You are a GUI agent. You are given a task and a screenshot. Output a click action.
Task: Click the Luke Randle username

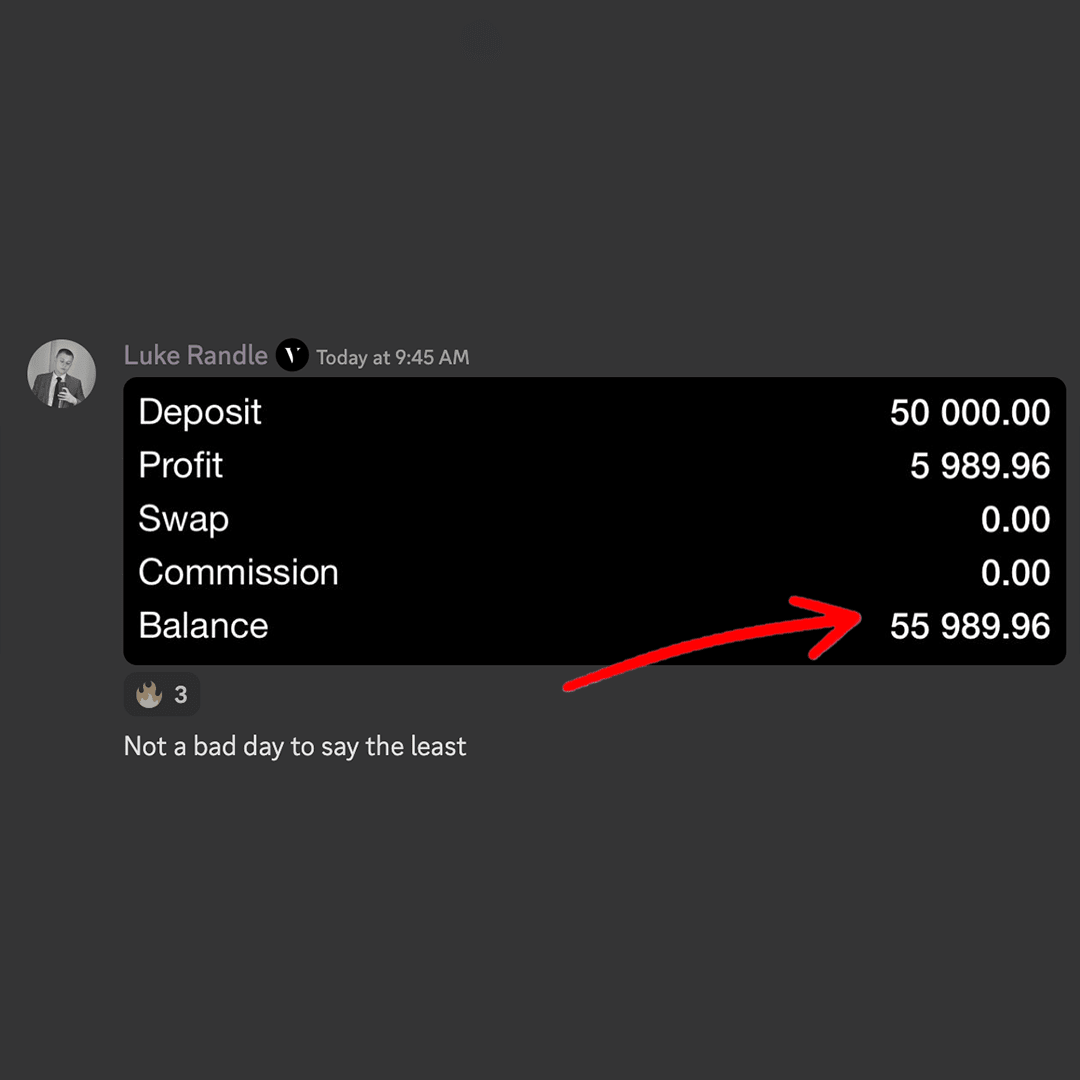(x=195, y=356)
